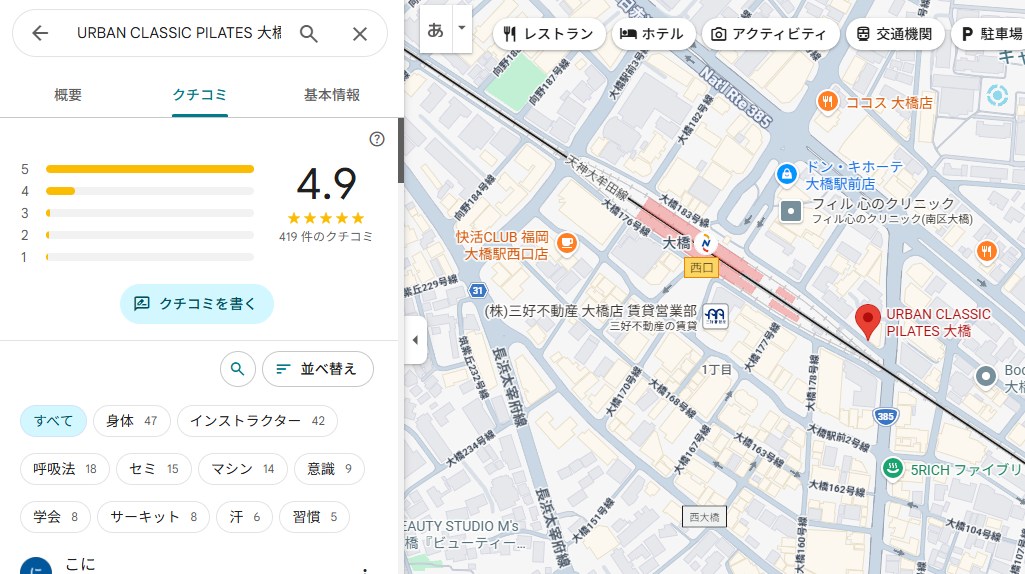Switch to the 基本情報 tab
This screenshot has height=574, width=1025.
click(331, 95)
